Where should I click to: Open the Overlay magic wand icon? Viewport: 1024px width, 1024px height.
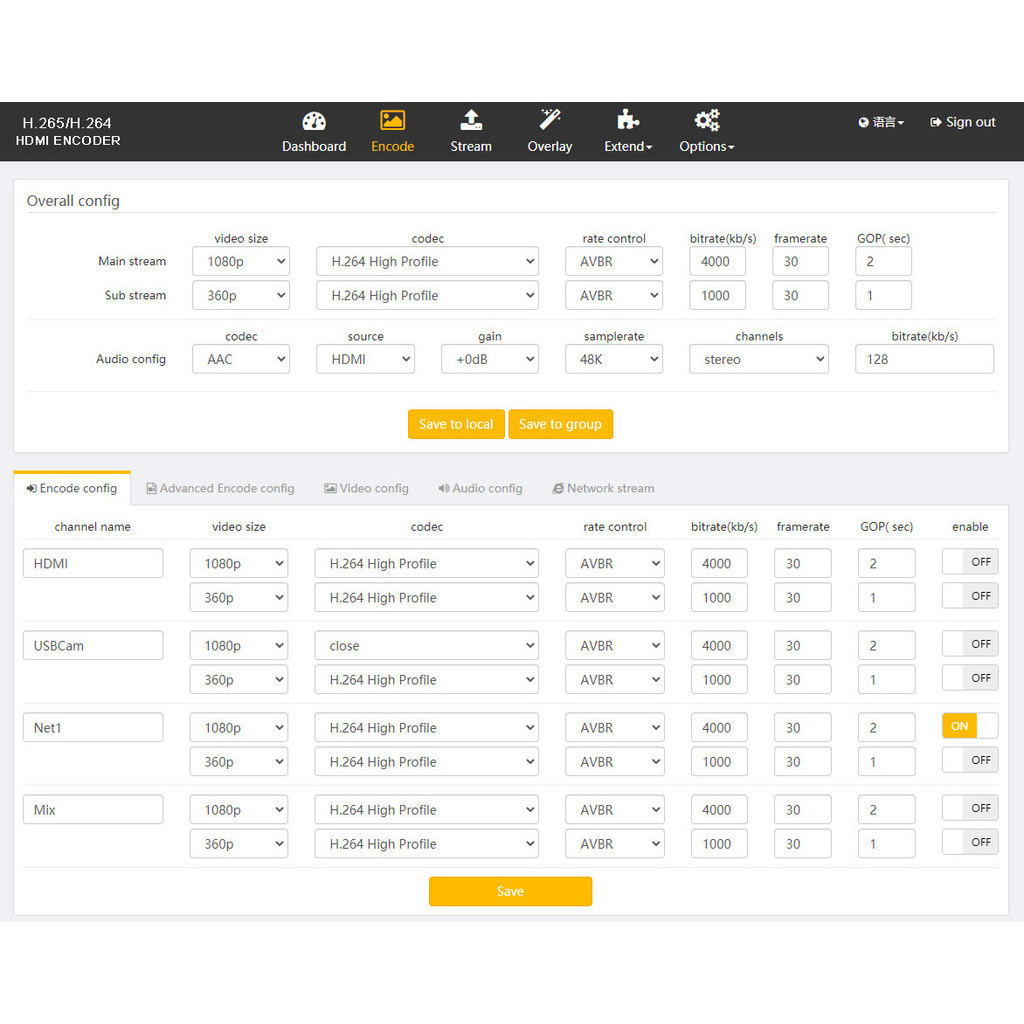550,121
